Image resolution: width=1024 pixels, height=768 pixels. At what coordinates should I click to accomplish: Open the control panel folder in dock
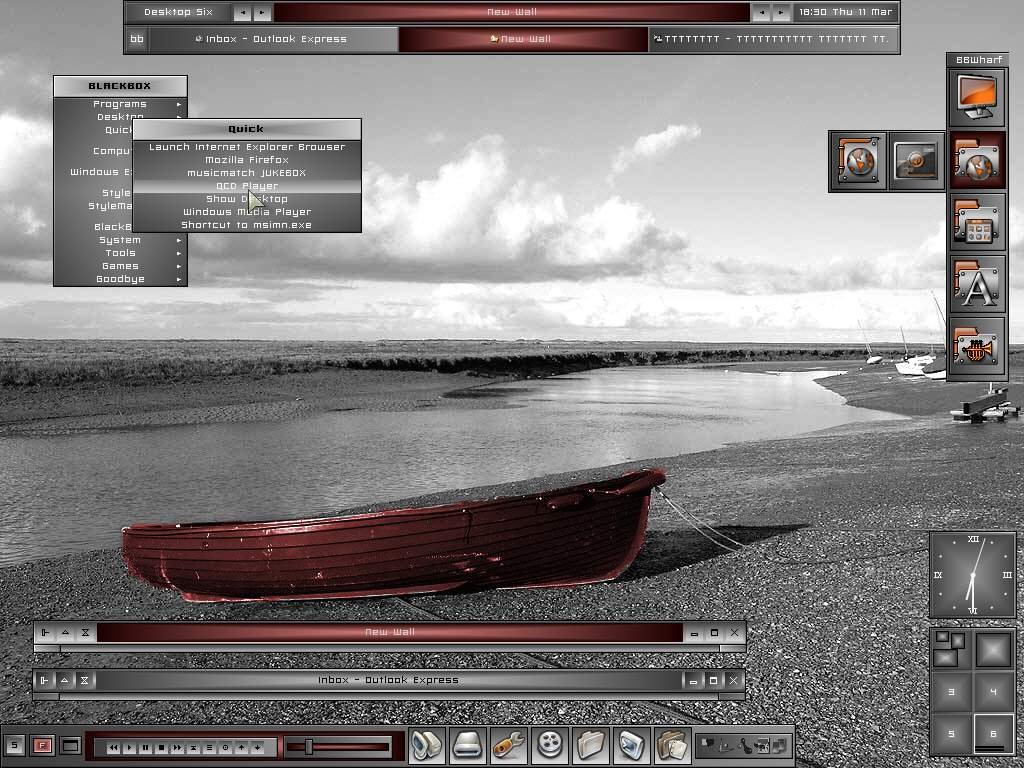coord(977,222)
